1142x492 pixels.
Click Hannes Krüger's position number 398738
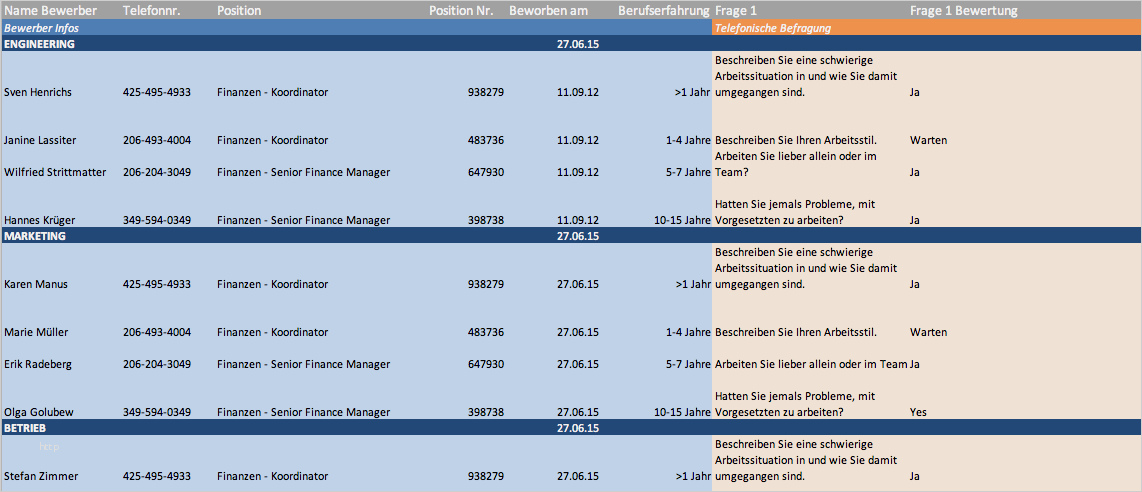(x=486, y=220)
